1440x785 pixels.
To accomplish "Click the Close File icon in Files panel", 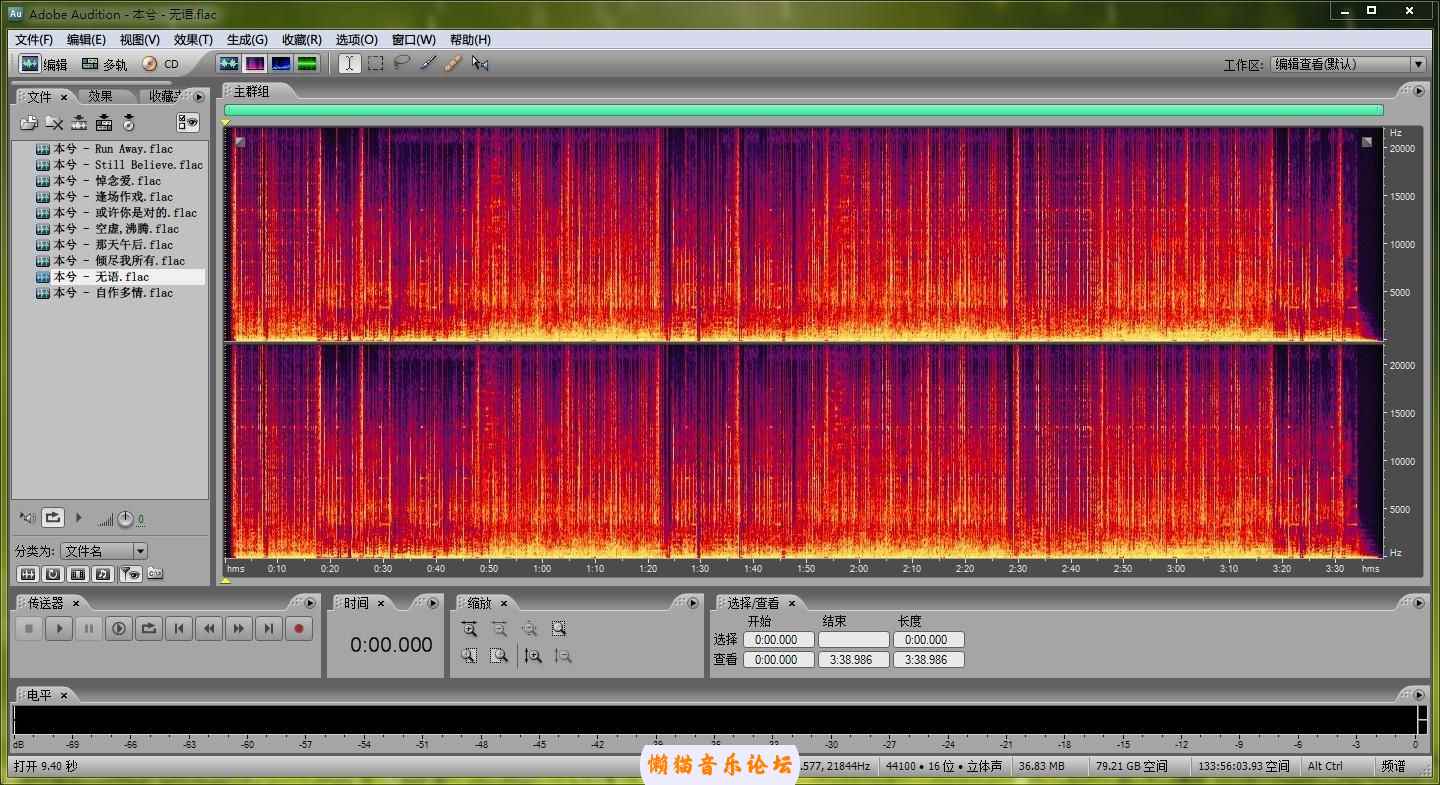I will 54,123.
